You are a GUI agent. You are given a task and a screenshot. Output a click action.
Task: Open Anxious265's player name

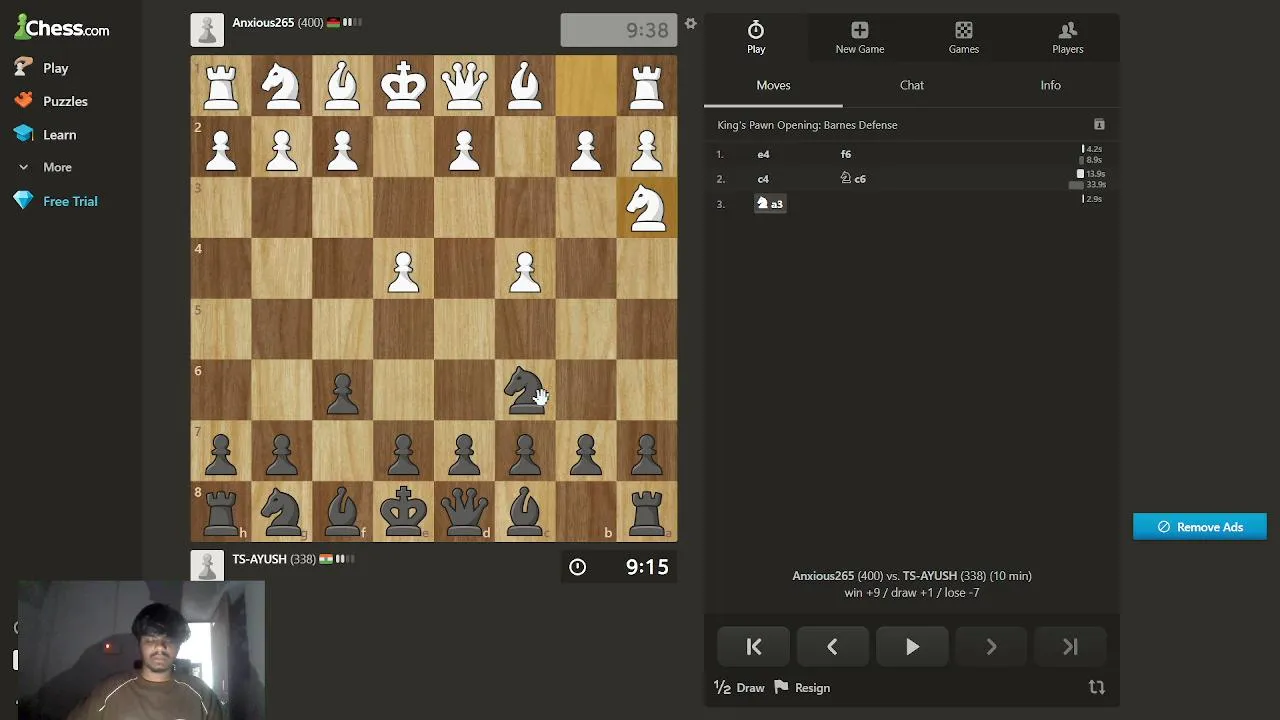tap(263, 22)
